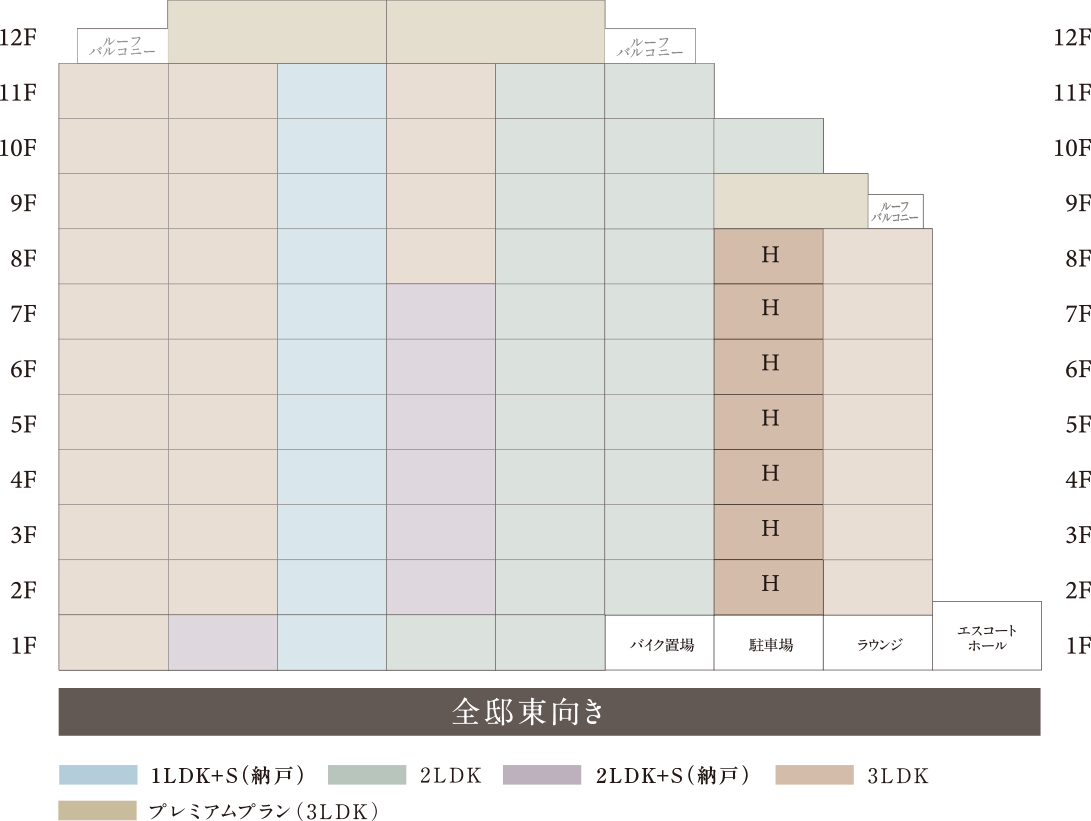Click the 2LDK legend label
Viewport: 1091px width, 821px height.
tap(451, 775)
